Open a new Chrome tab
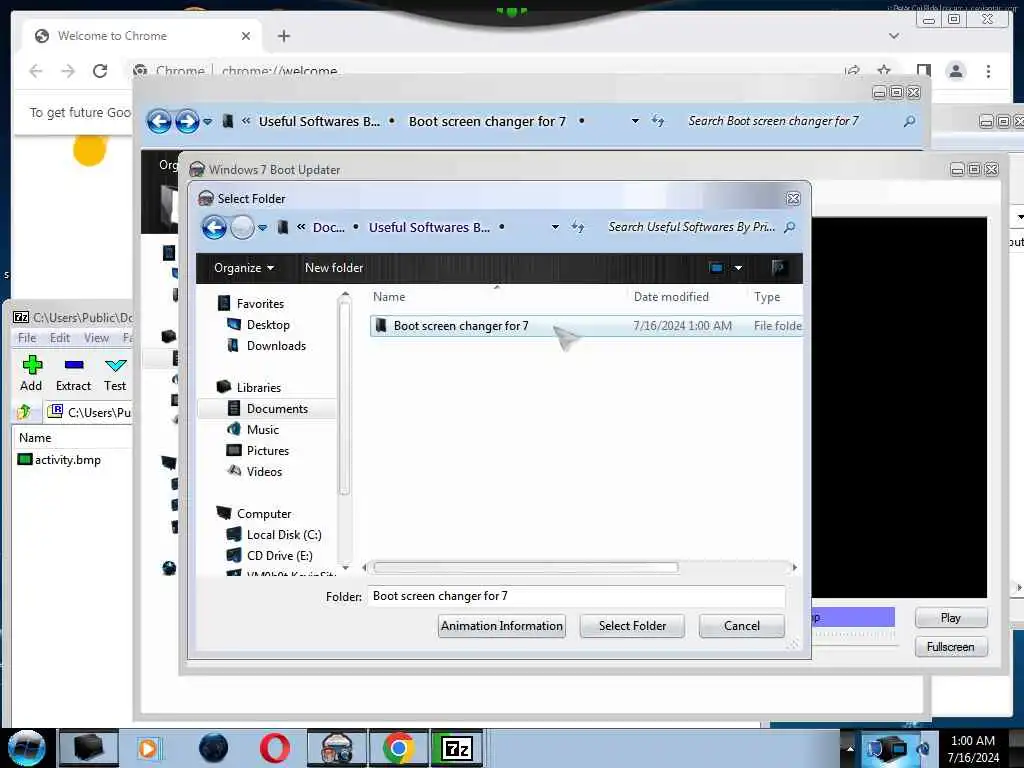The height and width of the screenshot is (768, 1024). [284, 36]
